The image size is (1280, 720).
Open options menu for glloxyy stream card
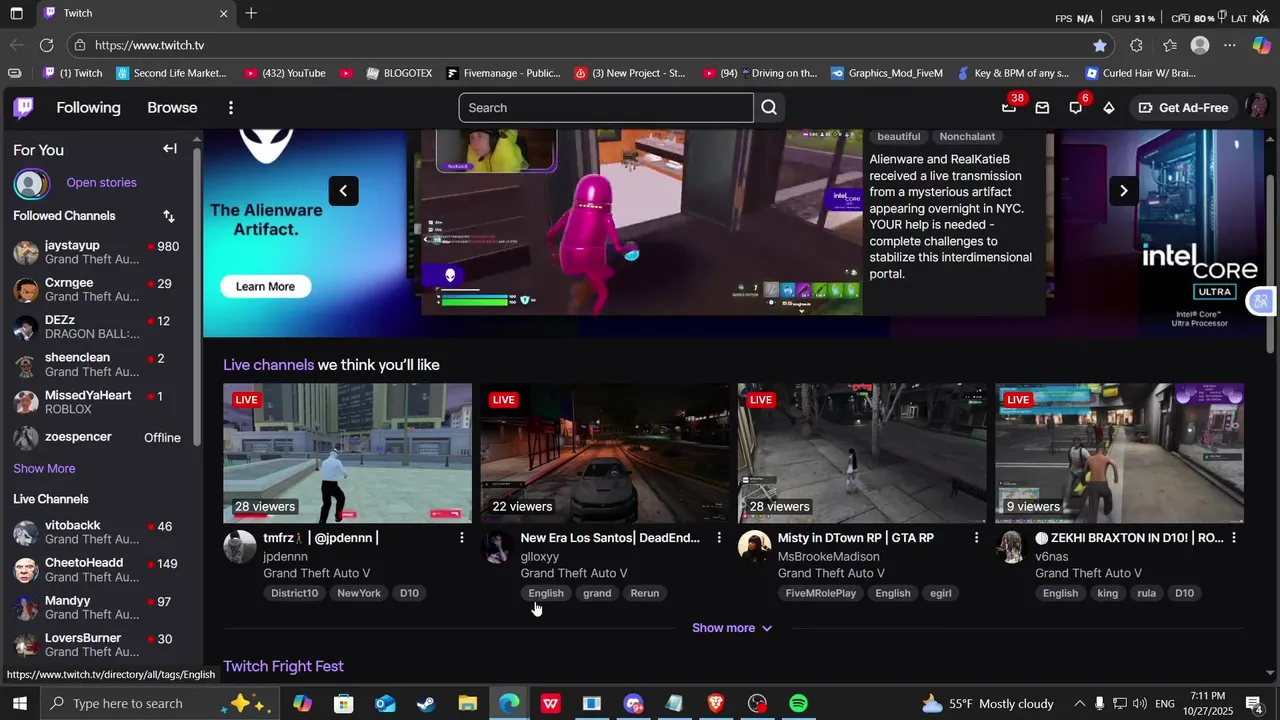pyautogui.click(x=719, y=538)
